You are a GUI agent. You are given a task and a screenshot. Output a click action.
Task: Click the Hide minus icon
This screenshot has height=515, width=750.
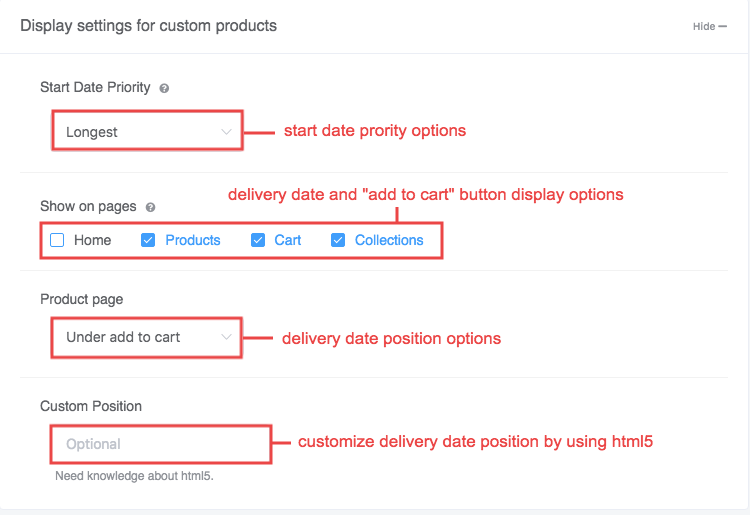tap(723, 27)
